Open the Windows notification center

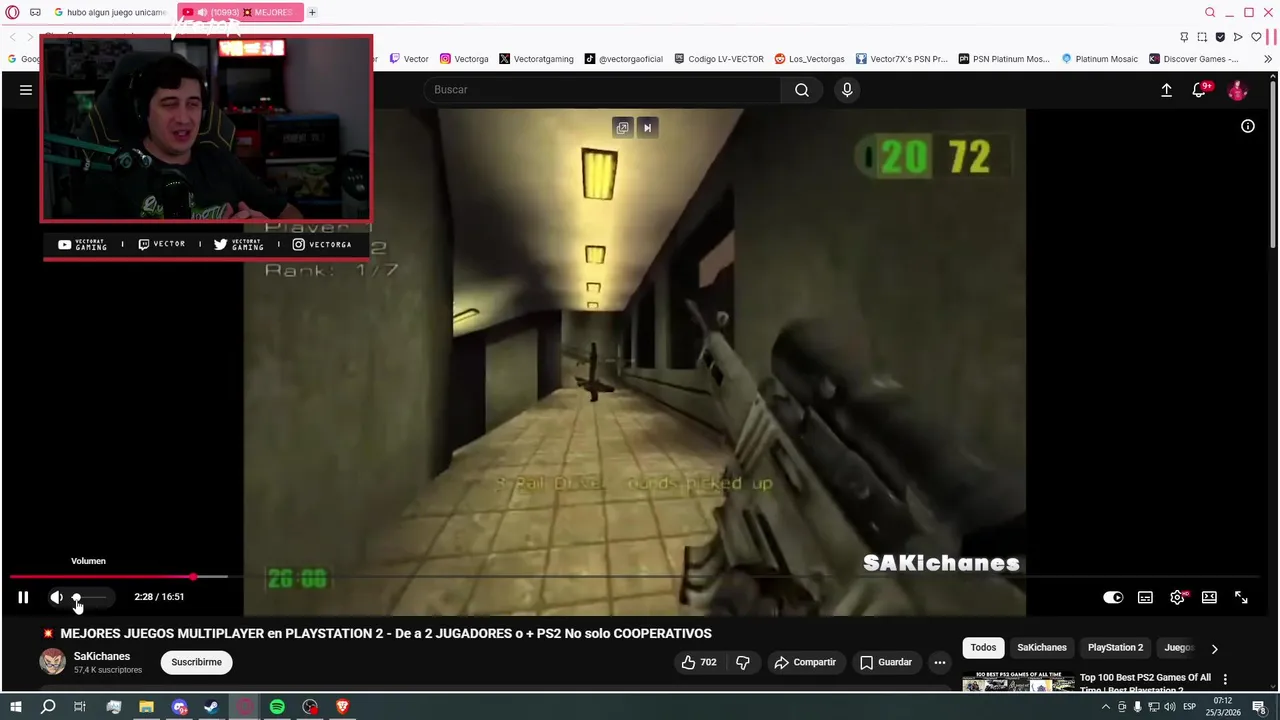[x=1259, y=707]
